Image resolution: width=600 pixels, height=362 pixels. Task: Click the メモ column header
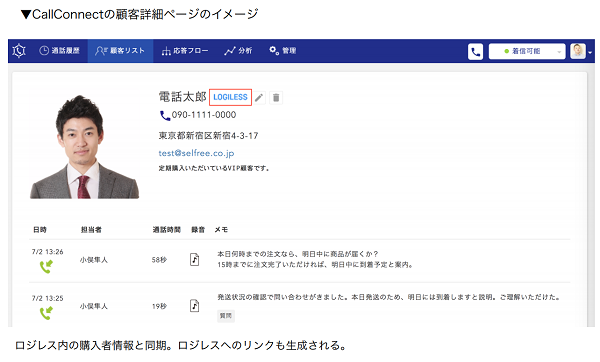click(x=221, y=230)
